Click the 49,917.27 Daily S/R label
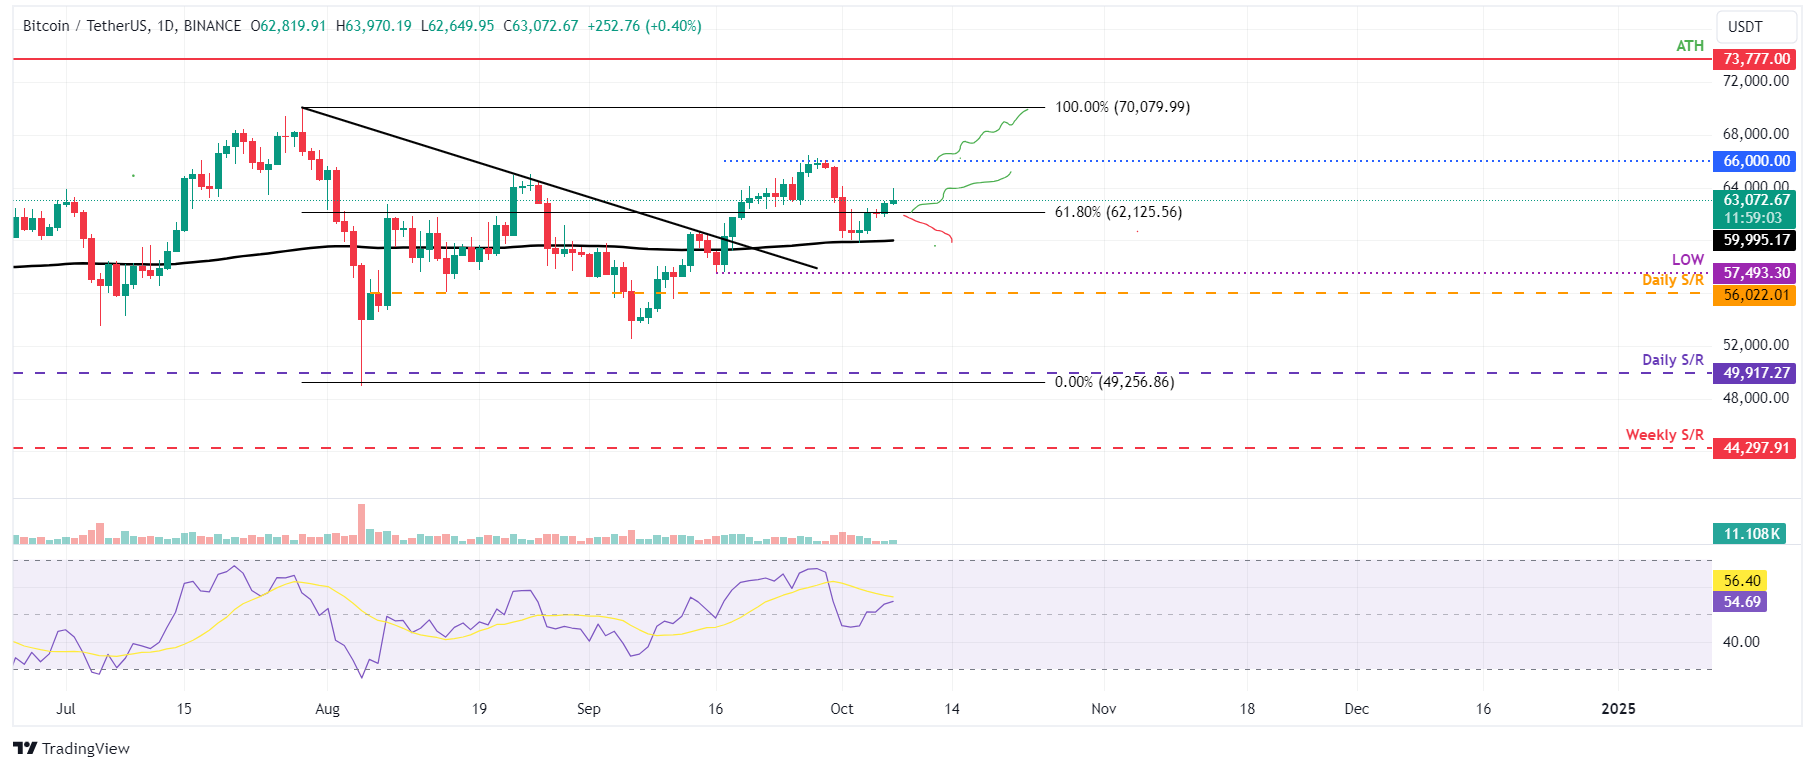1815x770 pixels. (x=1755, y=373)
